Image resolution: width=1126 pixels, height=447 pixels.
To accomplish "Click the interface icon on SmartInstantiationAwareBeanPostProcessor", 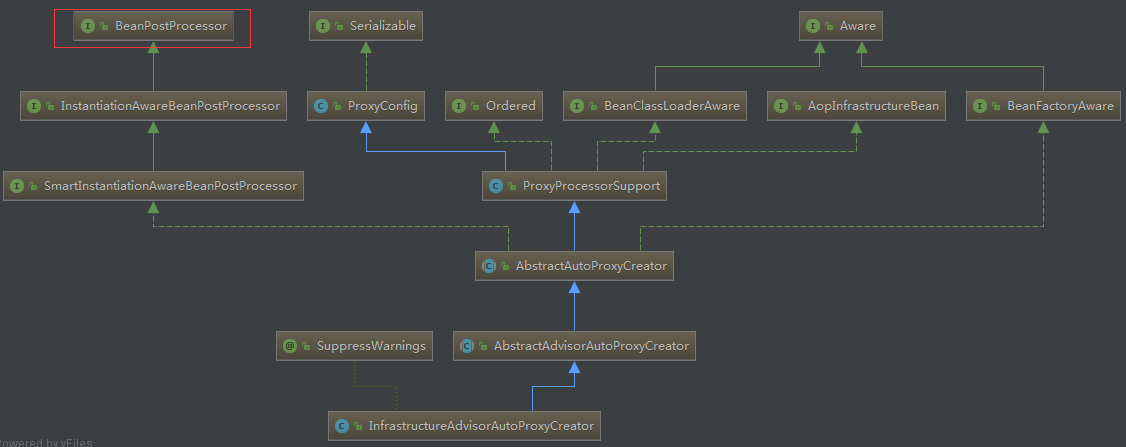I will 17,185.
